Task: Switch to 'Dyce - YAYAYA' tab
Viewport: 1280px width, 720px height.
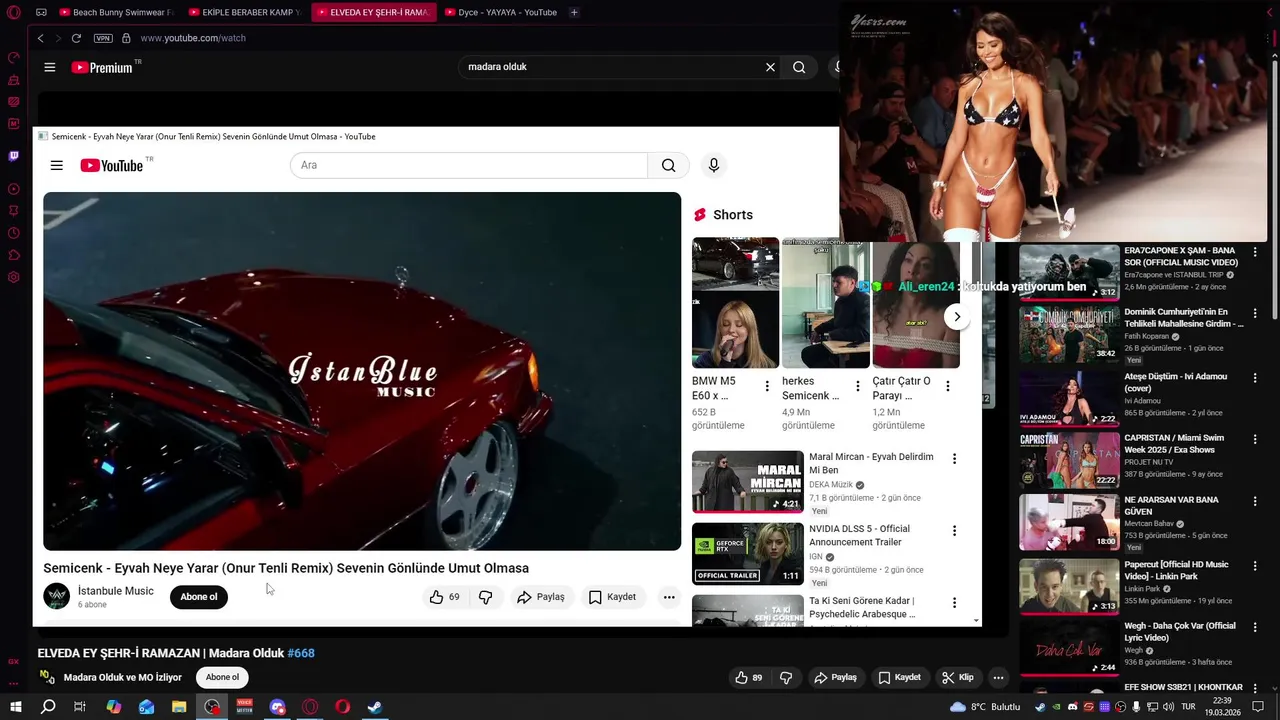Action: pyautogui.click(x=500, y=12)
